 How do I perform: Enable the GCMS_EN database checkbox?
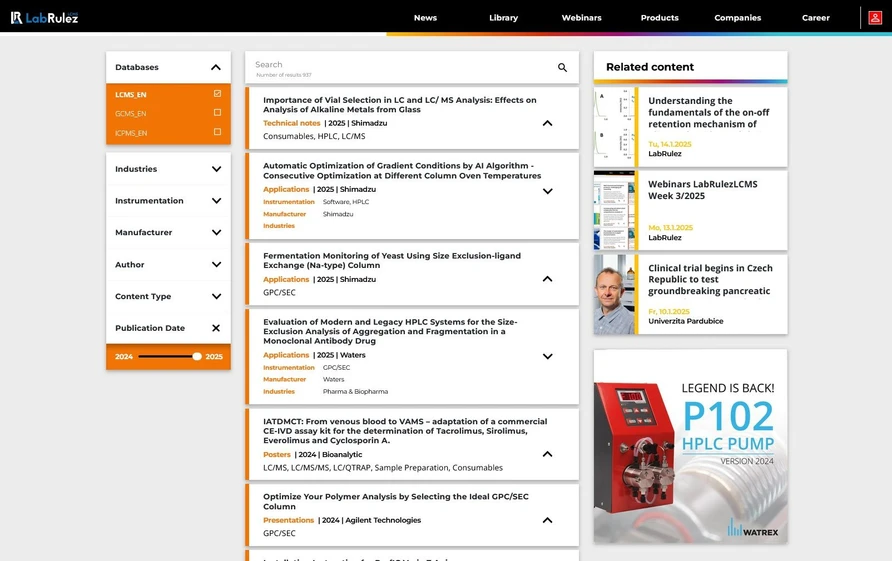[217, 113]
